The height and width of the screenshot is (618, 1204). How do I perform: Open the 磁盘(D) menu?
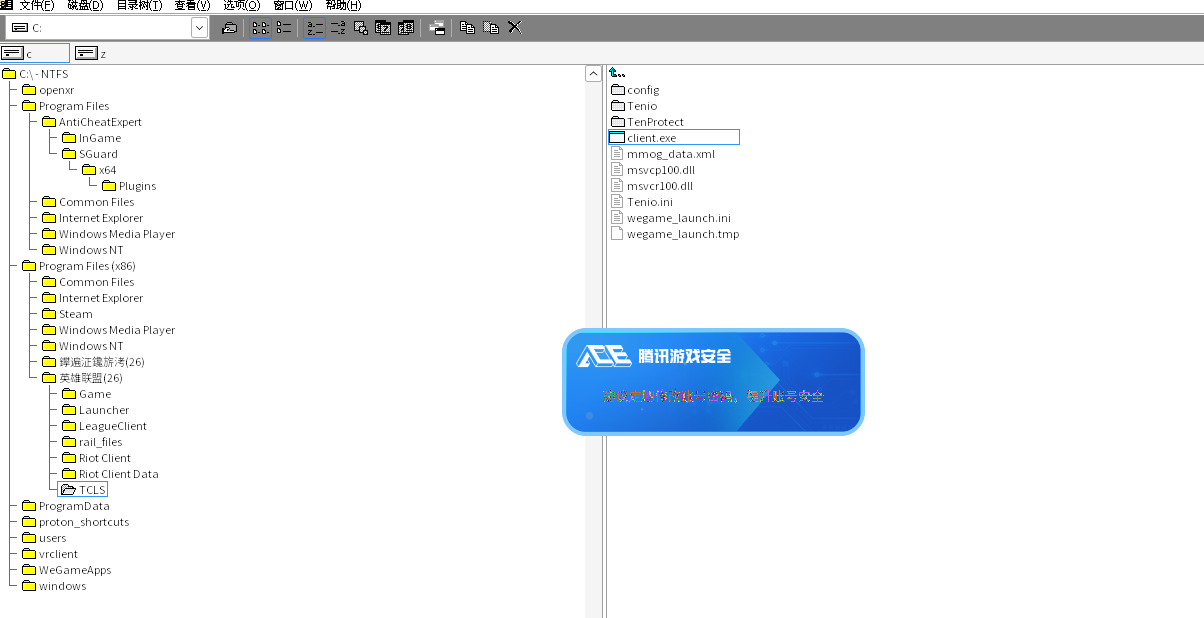pos(85,5)
